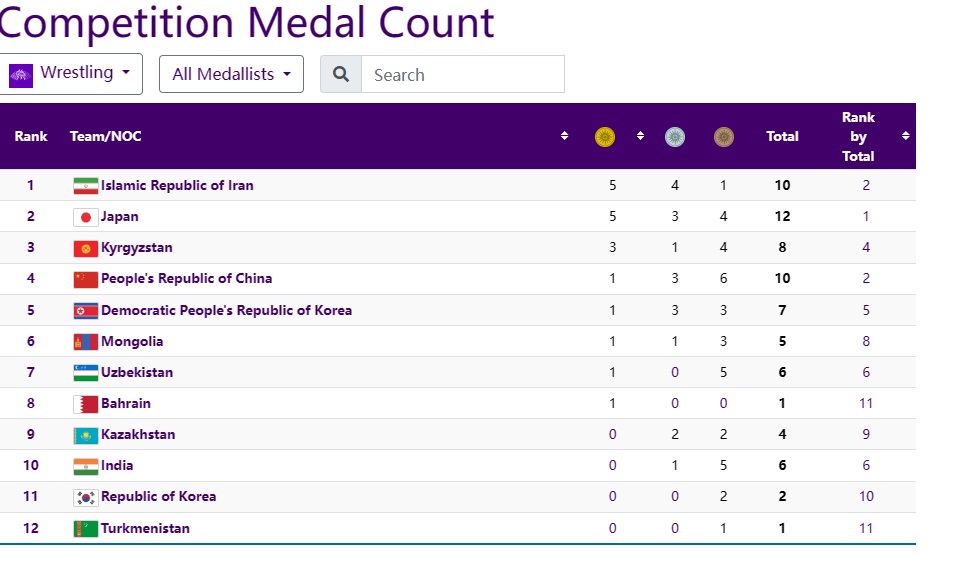Click the Wrestling sport pictogram icon
The image size is (953, 561).
tap(20, 74)
